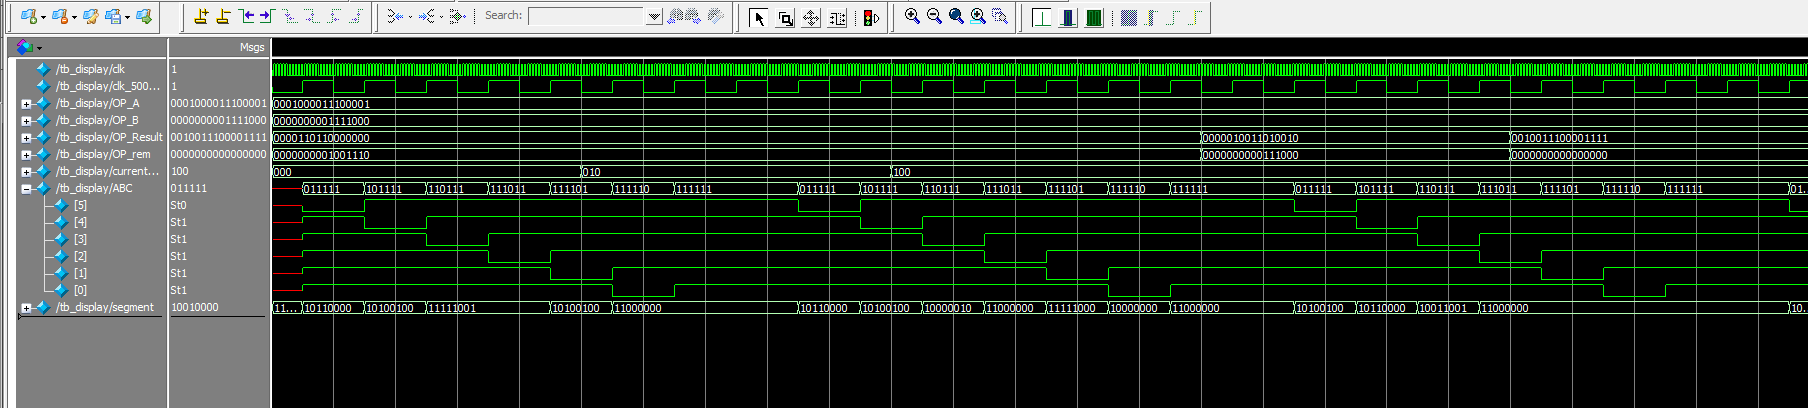Jump to previous transition with blue left arrow
The height and width of the screenshot is (408, 1808).
point(246,16)
